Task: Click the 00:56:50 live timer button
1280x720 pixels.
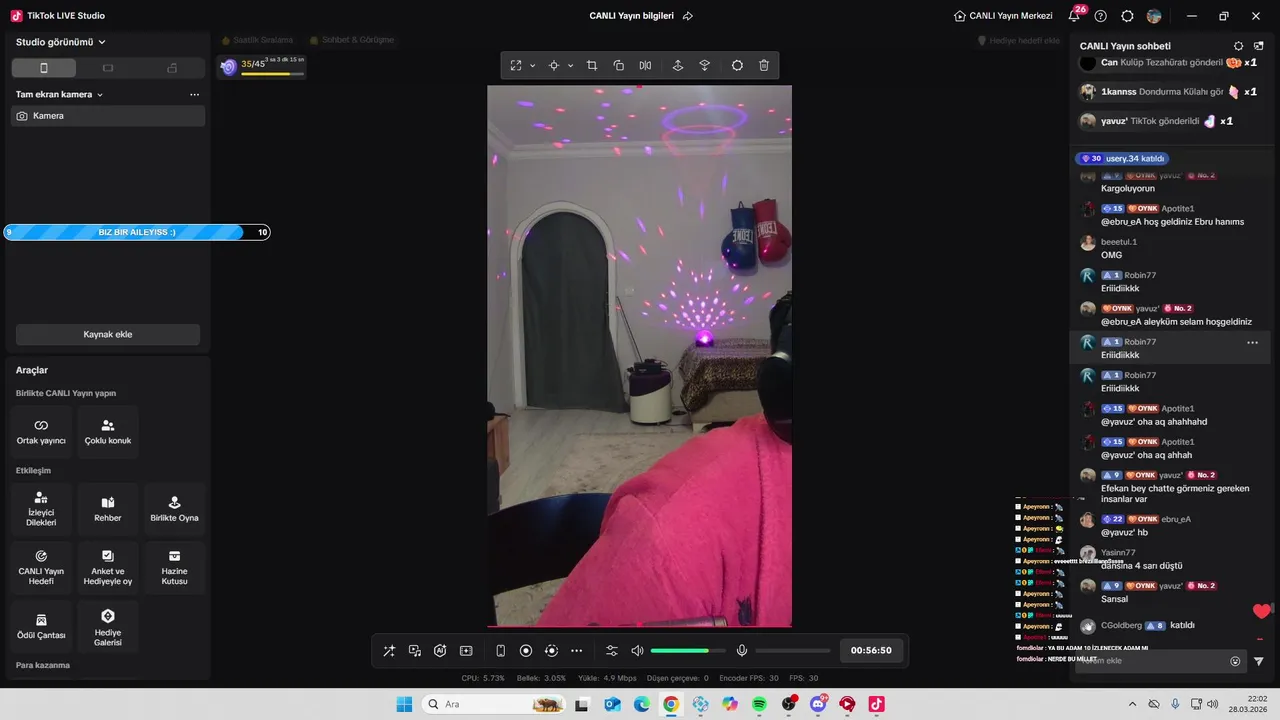Action: click(871, 650)
